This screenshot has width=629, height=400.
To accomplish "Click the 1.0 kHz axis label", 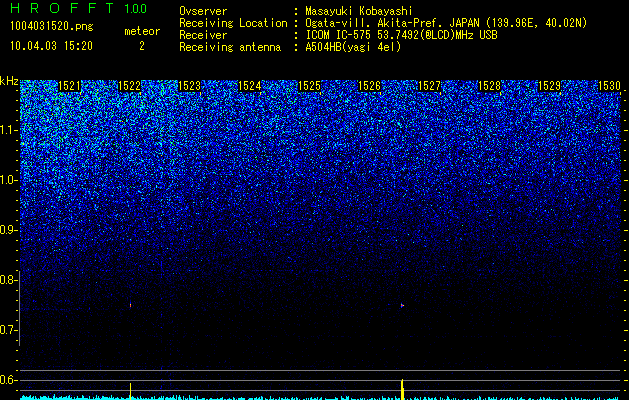I will 9,180.
